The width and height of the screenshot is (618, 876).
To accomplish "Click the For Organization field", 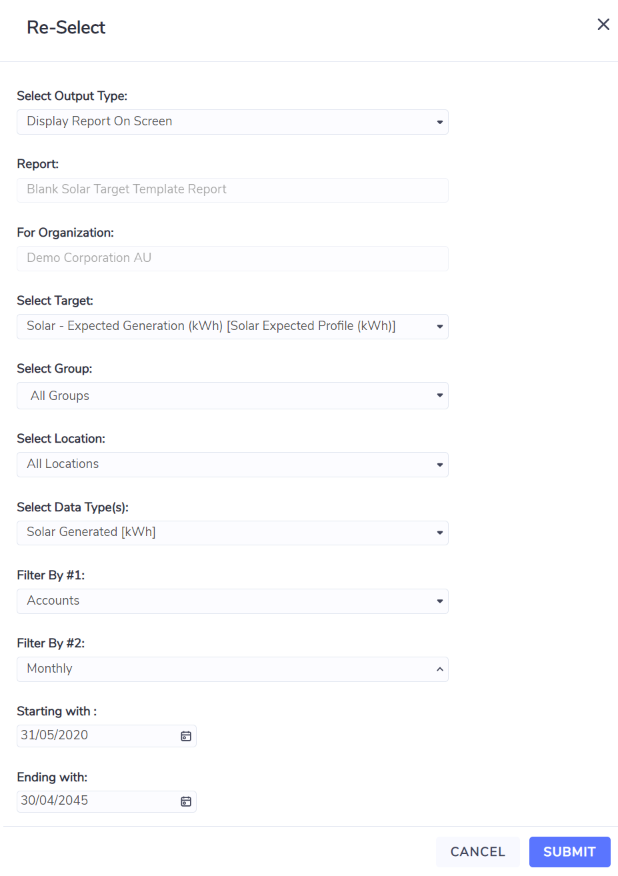I will coord(232,258).
